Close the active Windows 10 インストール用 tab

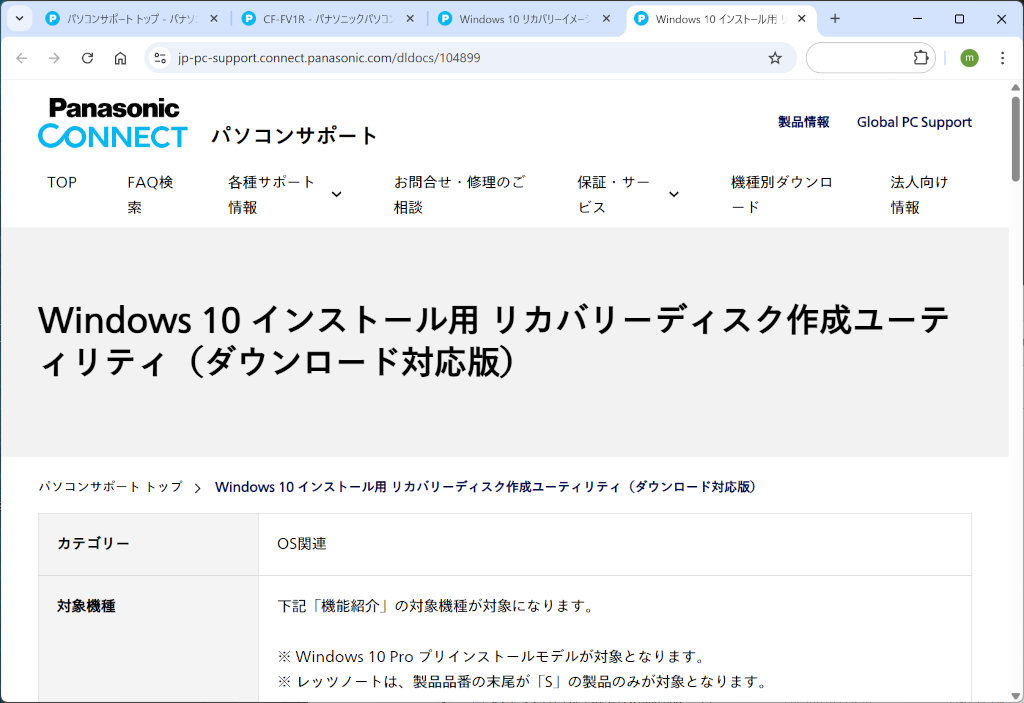coord(802,19)
